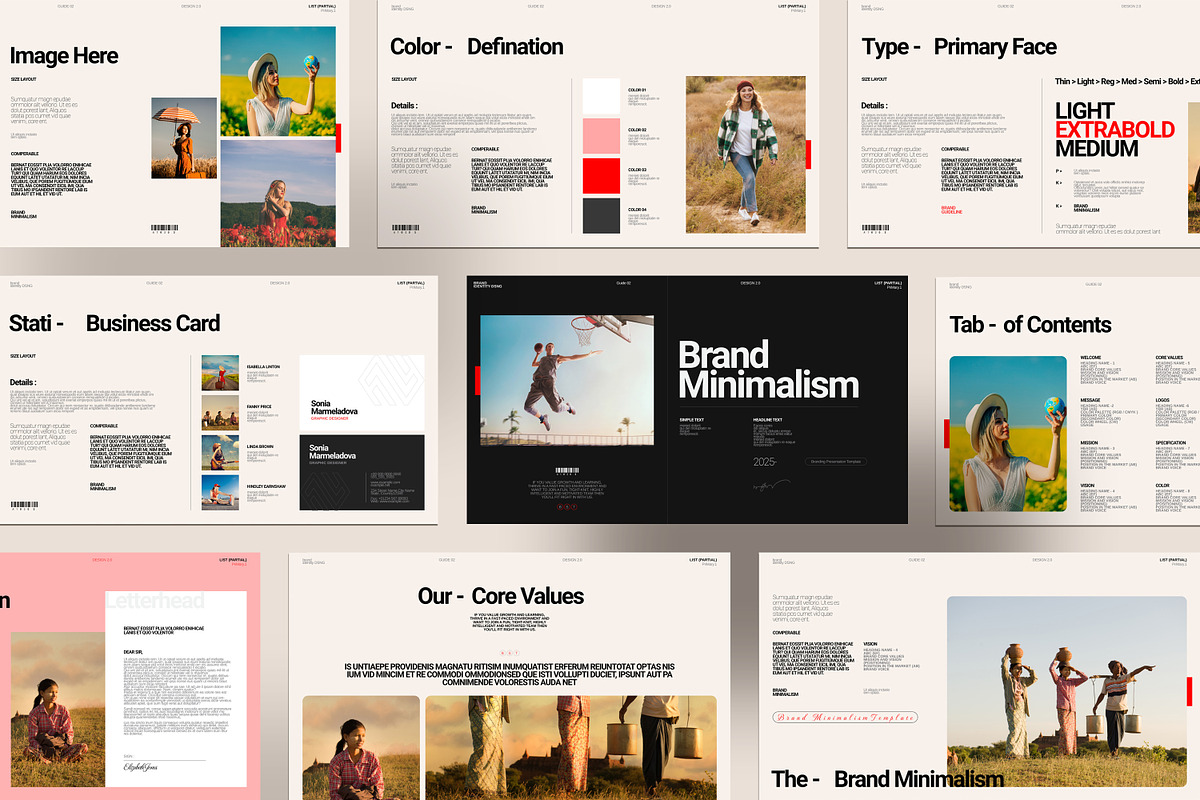Select the Hindley Earnshaw thumbnail photo

219,492
